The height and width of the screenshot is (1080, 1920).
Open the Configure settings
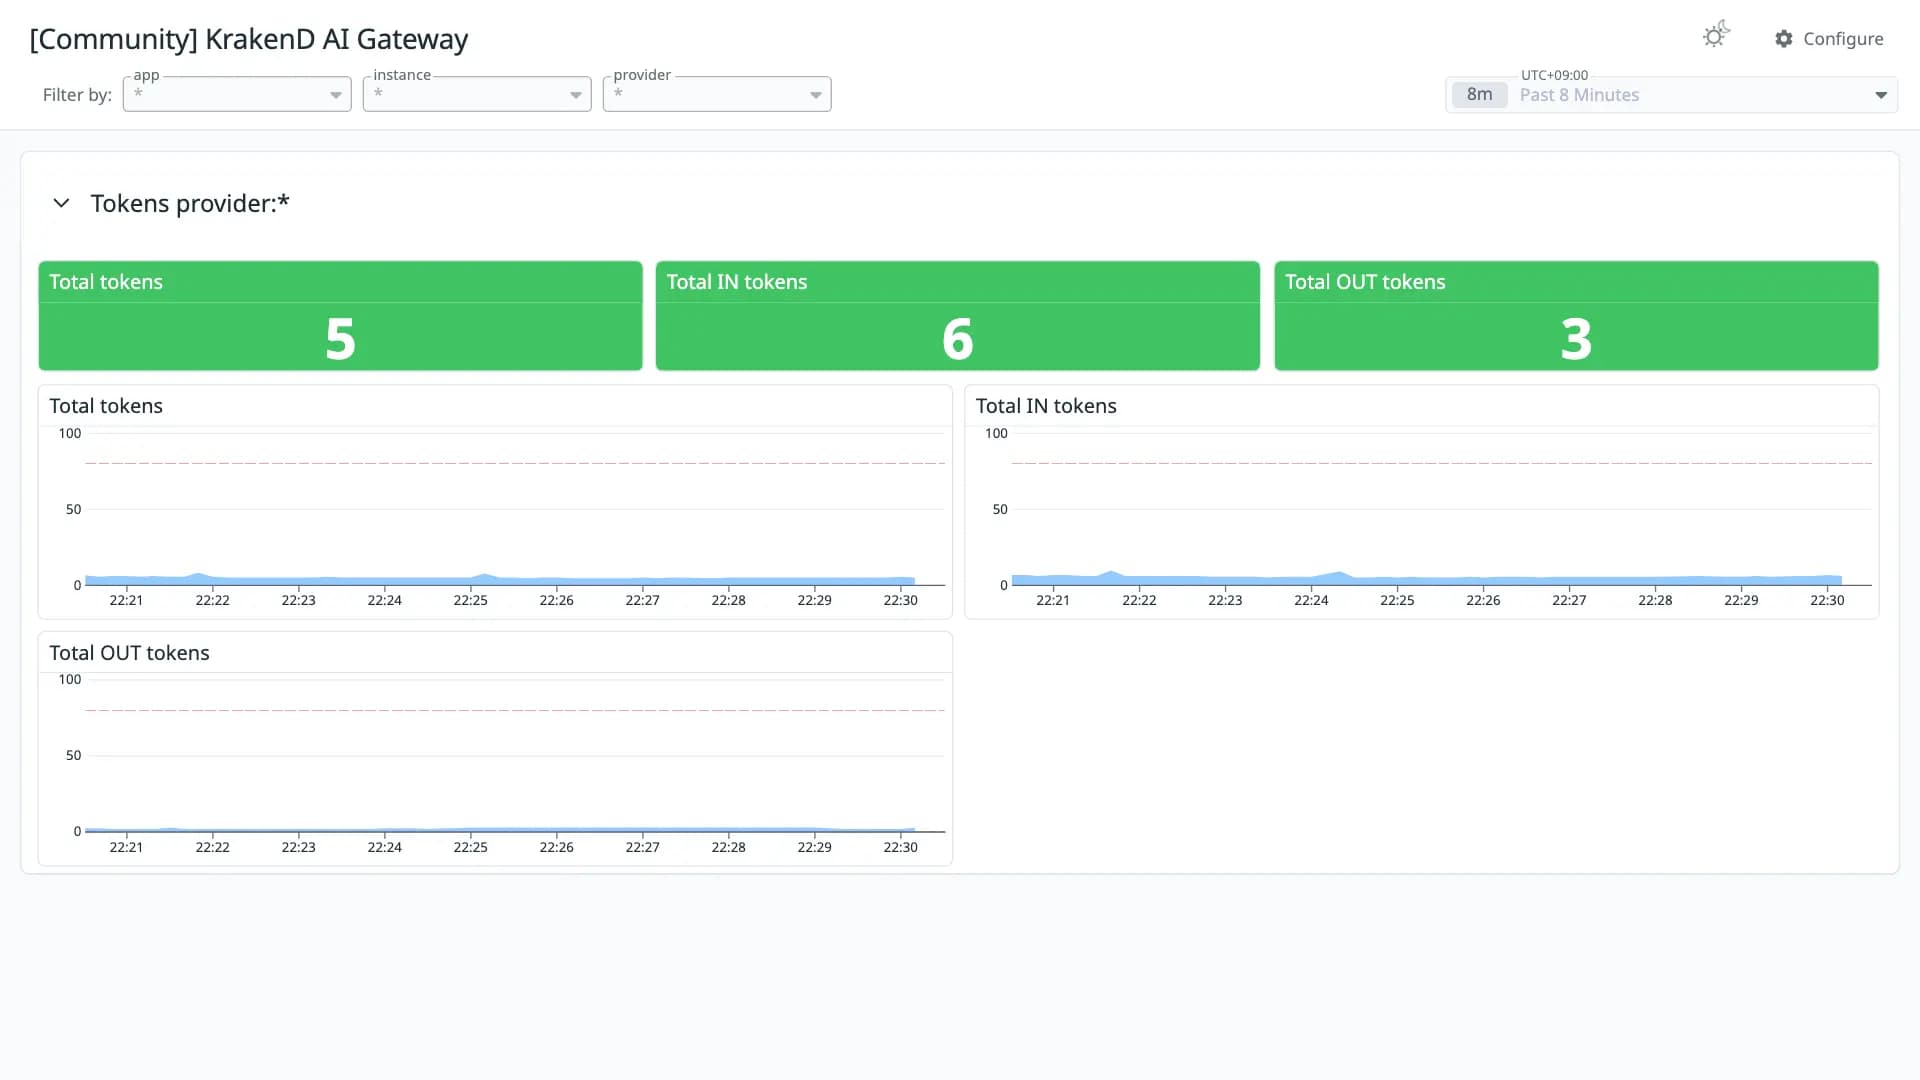[x=1829, y=39]
